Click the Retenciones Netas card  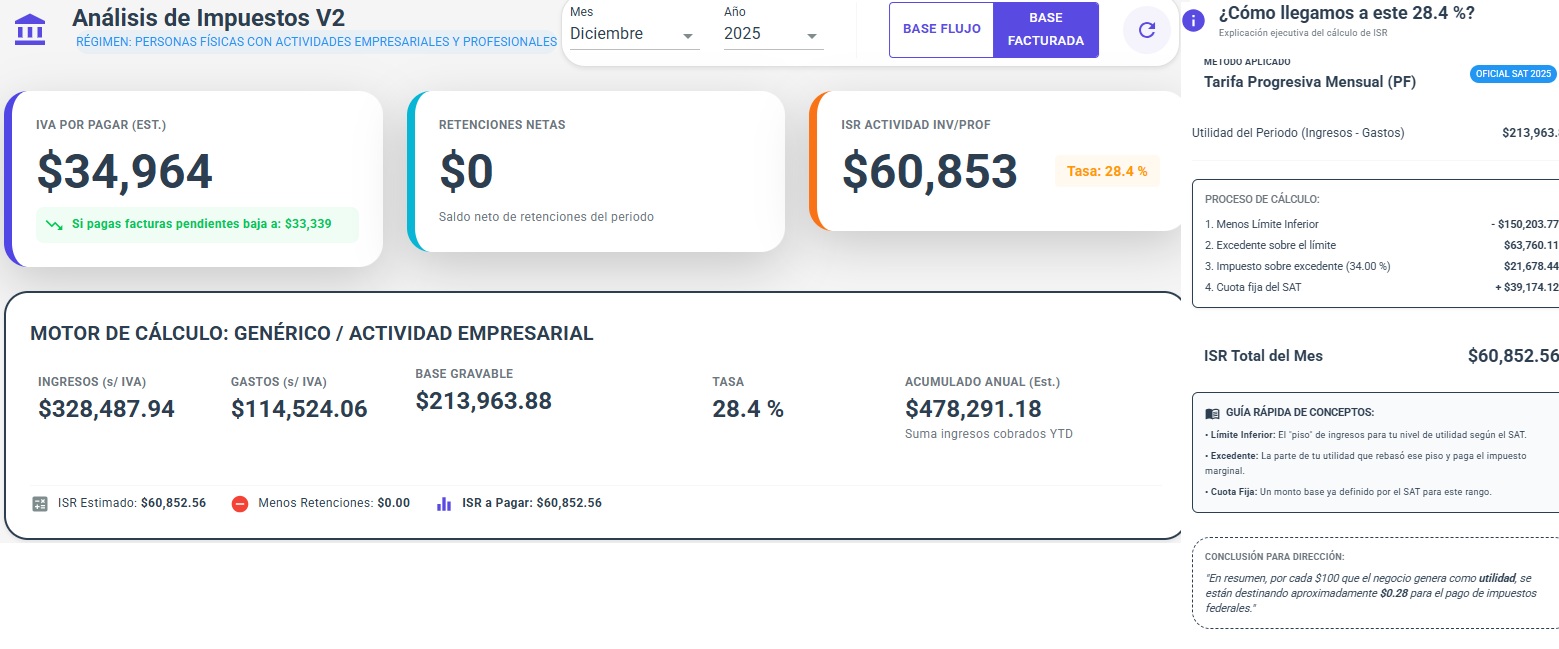pos(596,172)
